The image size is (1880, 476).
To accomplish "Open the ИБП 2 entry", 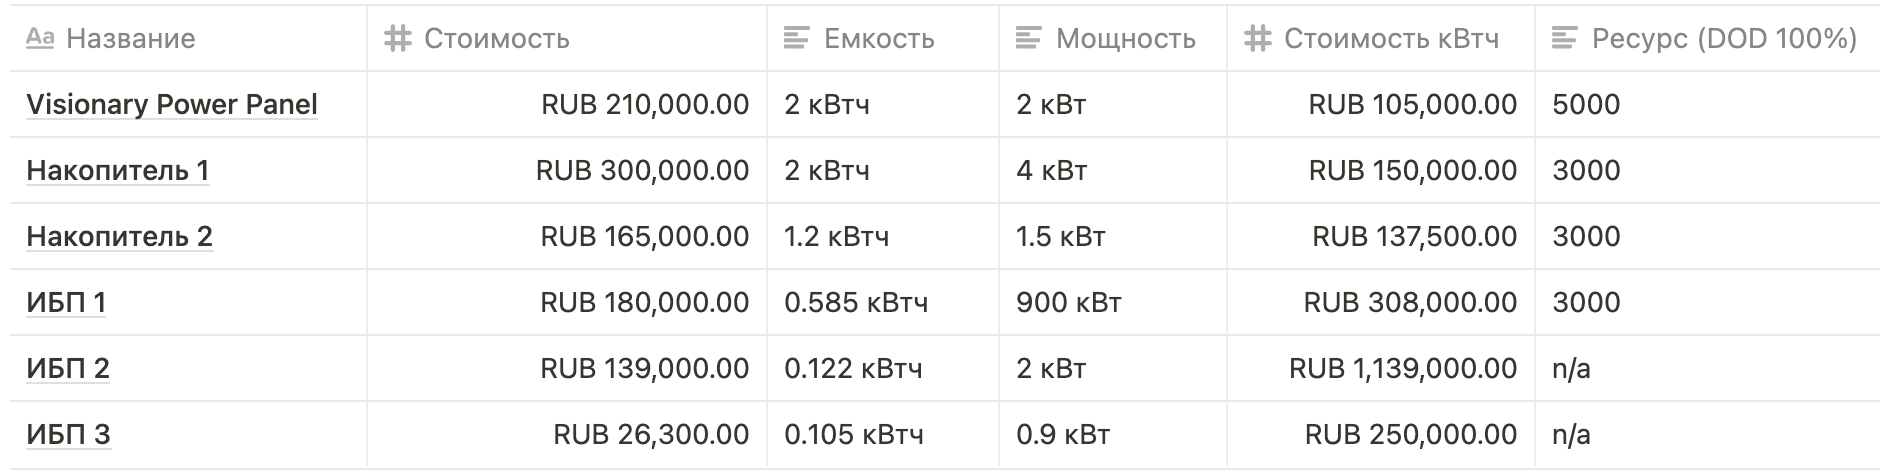I will [x=68, y=368].
